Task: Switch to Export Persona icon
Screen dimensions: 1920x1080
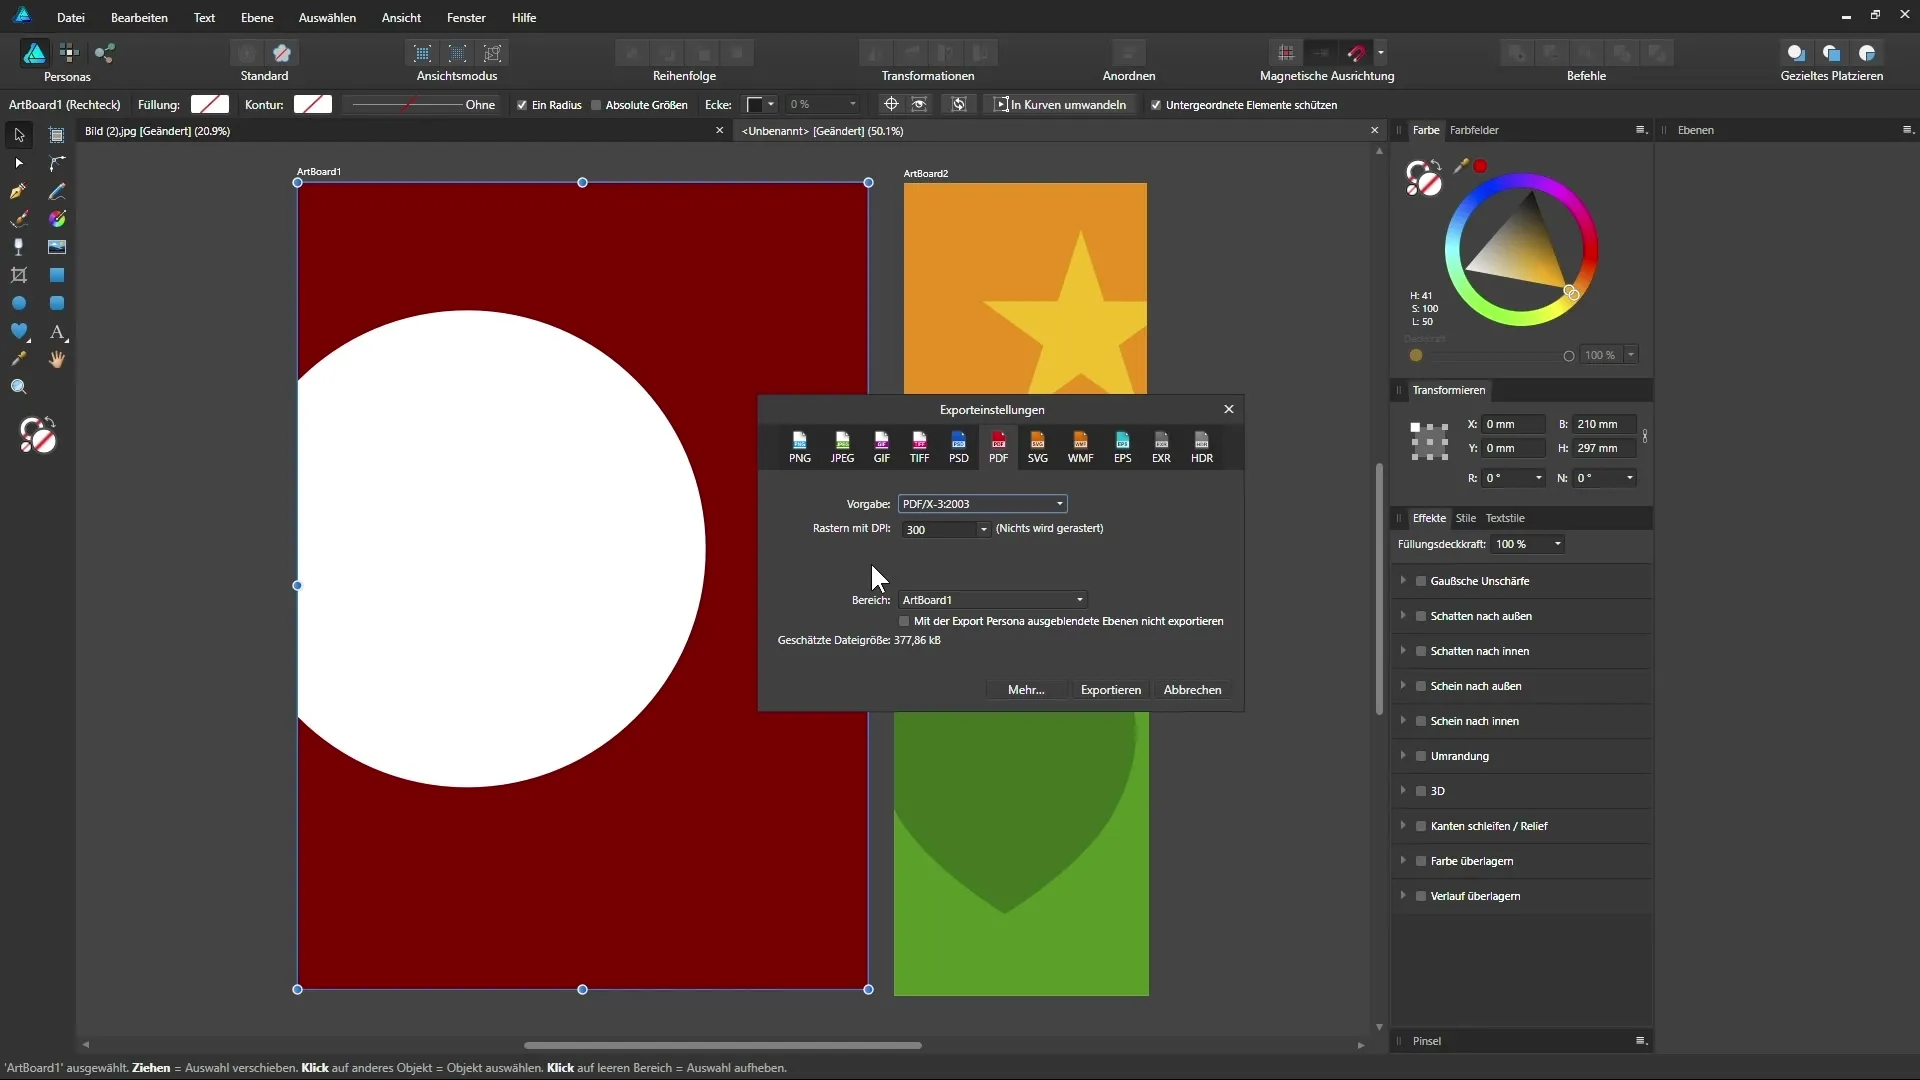Action: [x=105, y=53]
